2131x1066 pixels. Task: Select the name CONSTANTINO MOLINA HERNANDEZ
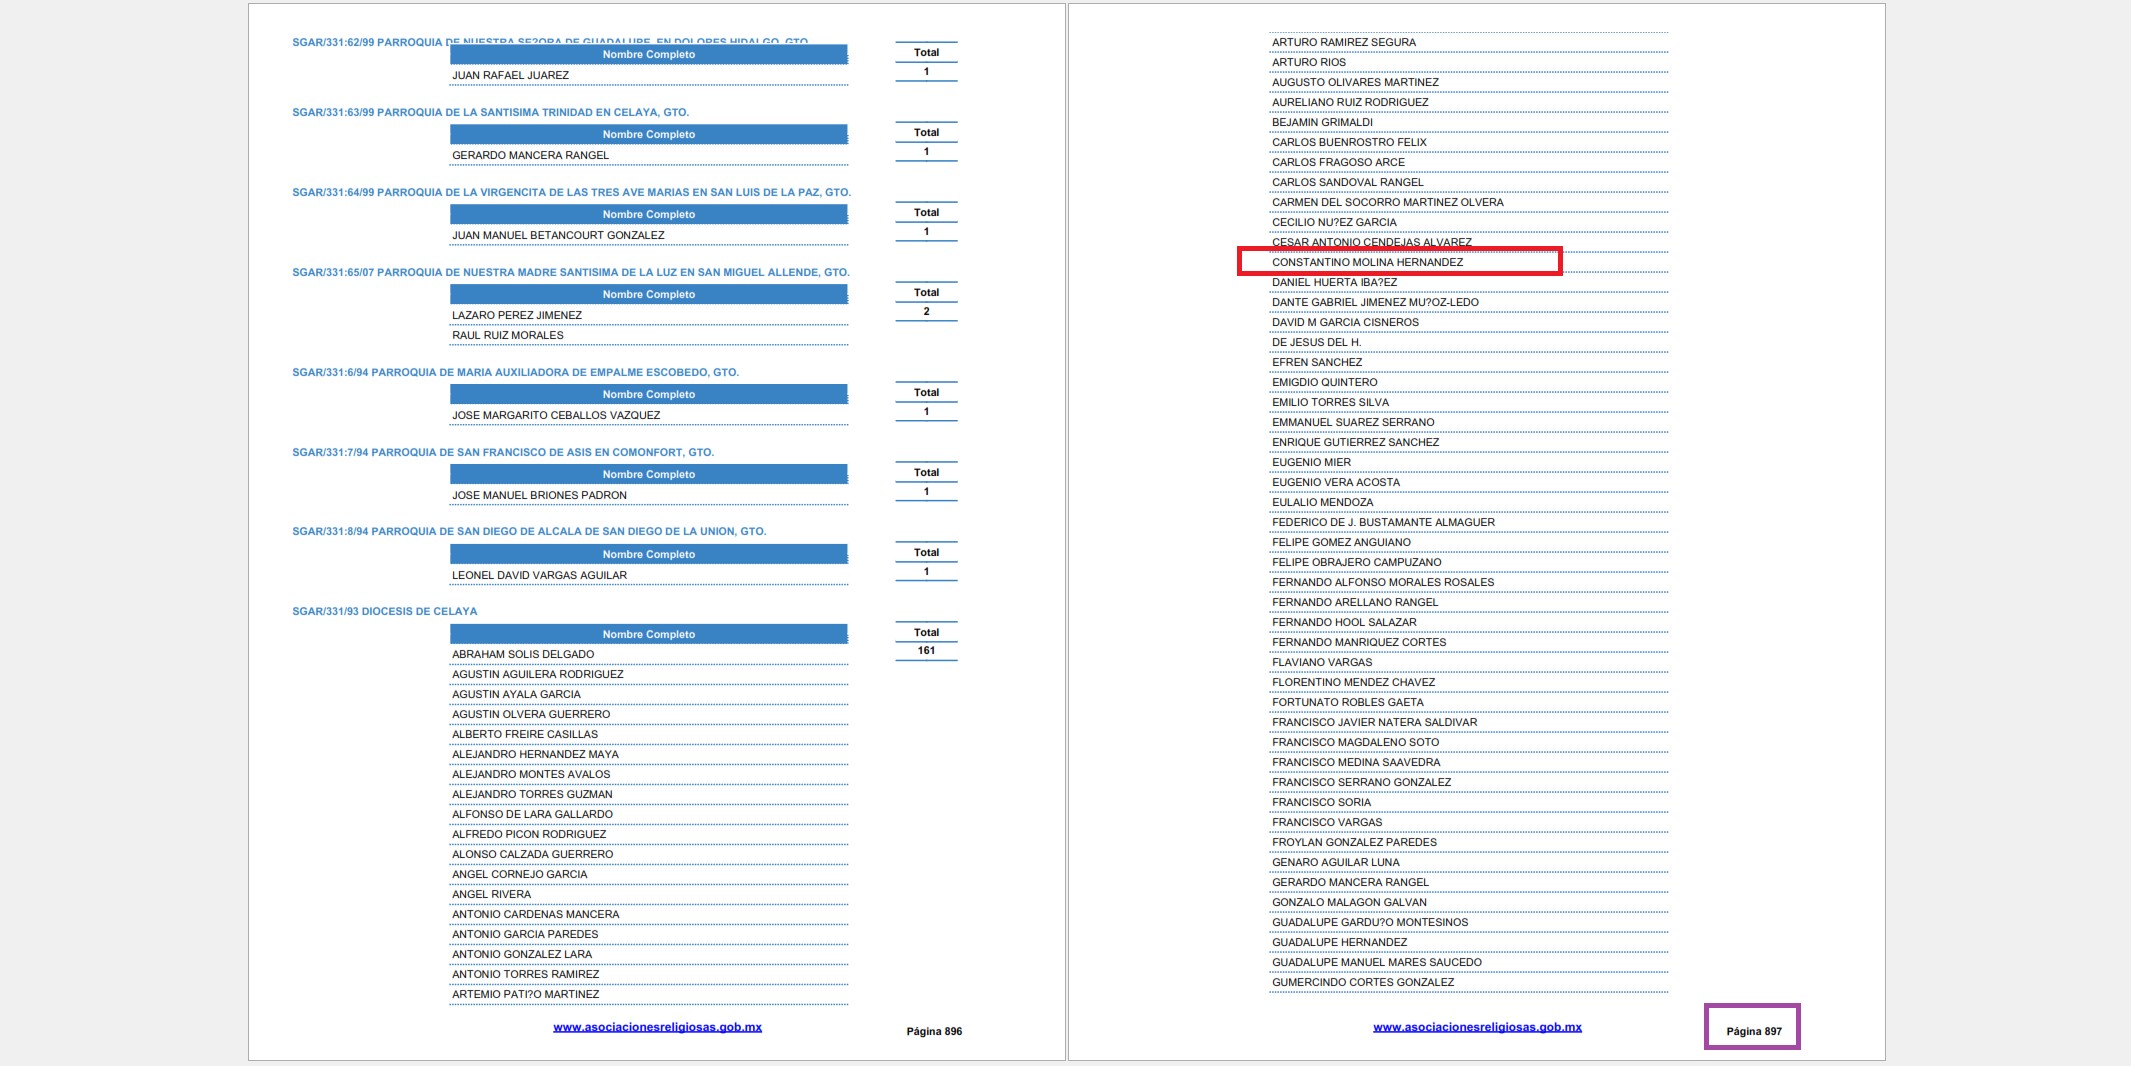pos(1367,262)
